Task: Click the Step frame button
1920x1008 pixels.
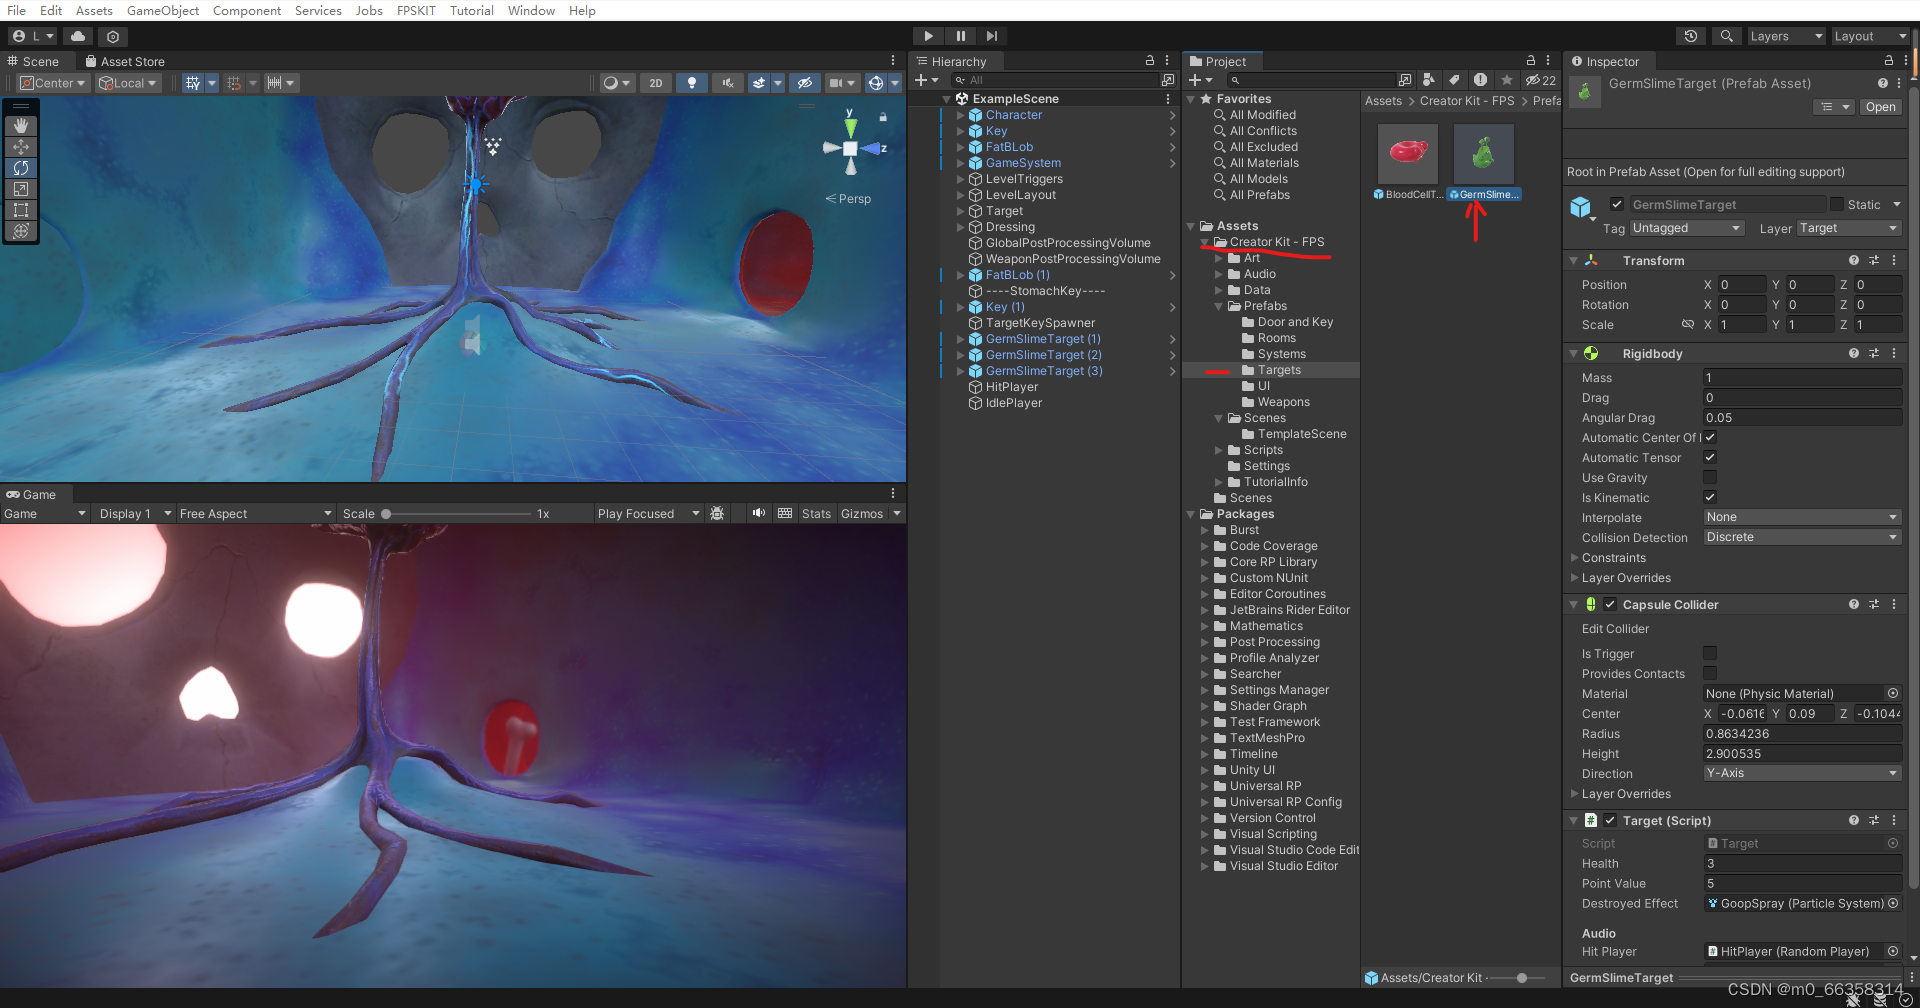Action: click(x=992, y=36)
